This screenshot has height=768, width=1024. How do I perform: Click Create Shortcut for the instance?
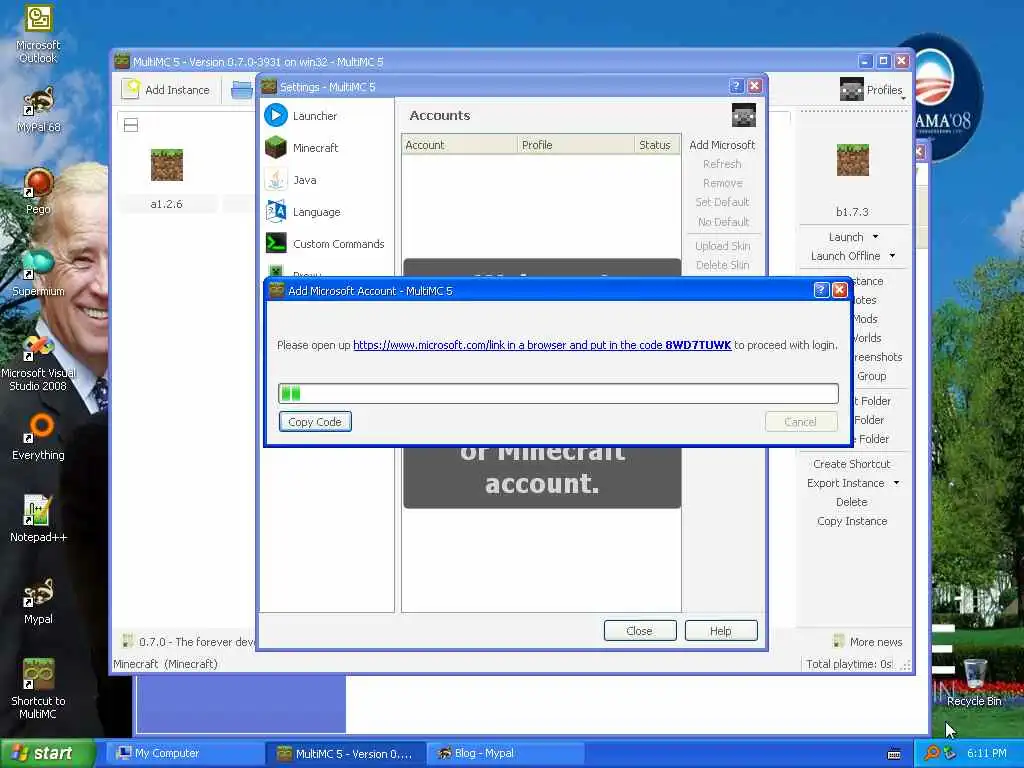(852, 464)
